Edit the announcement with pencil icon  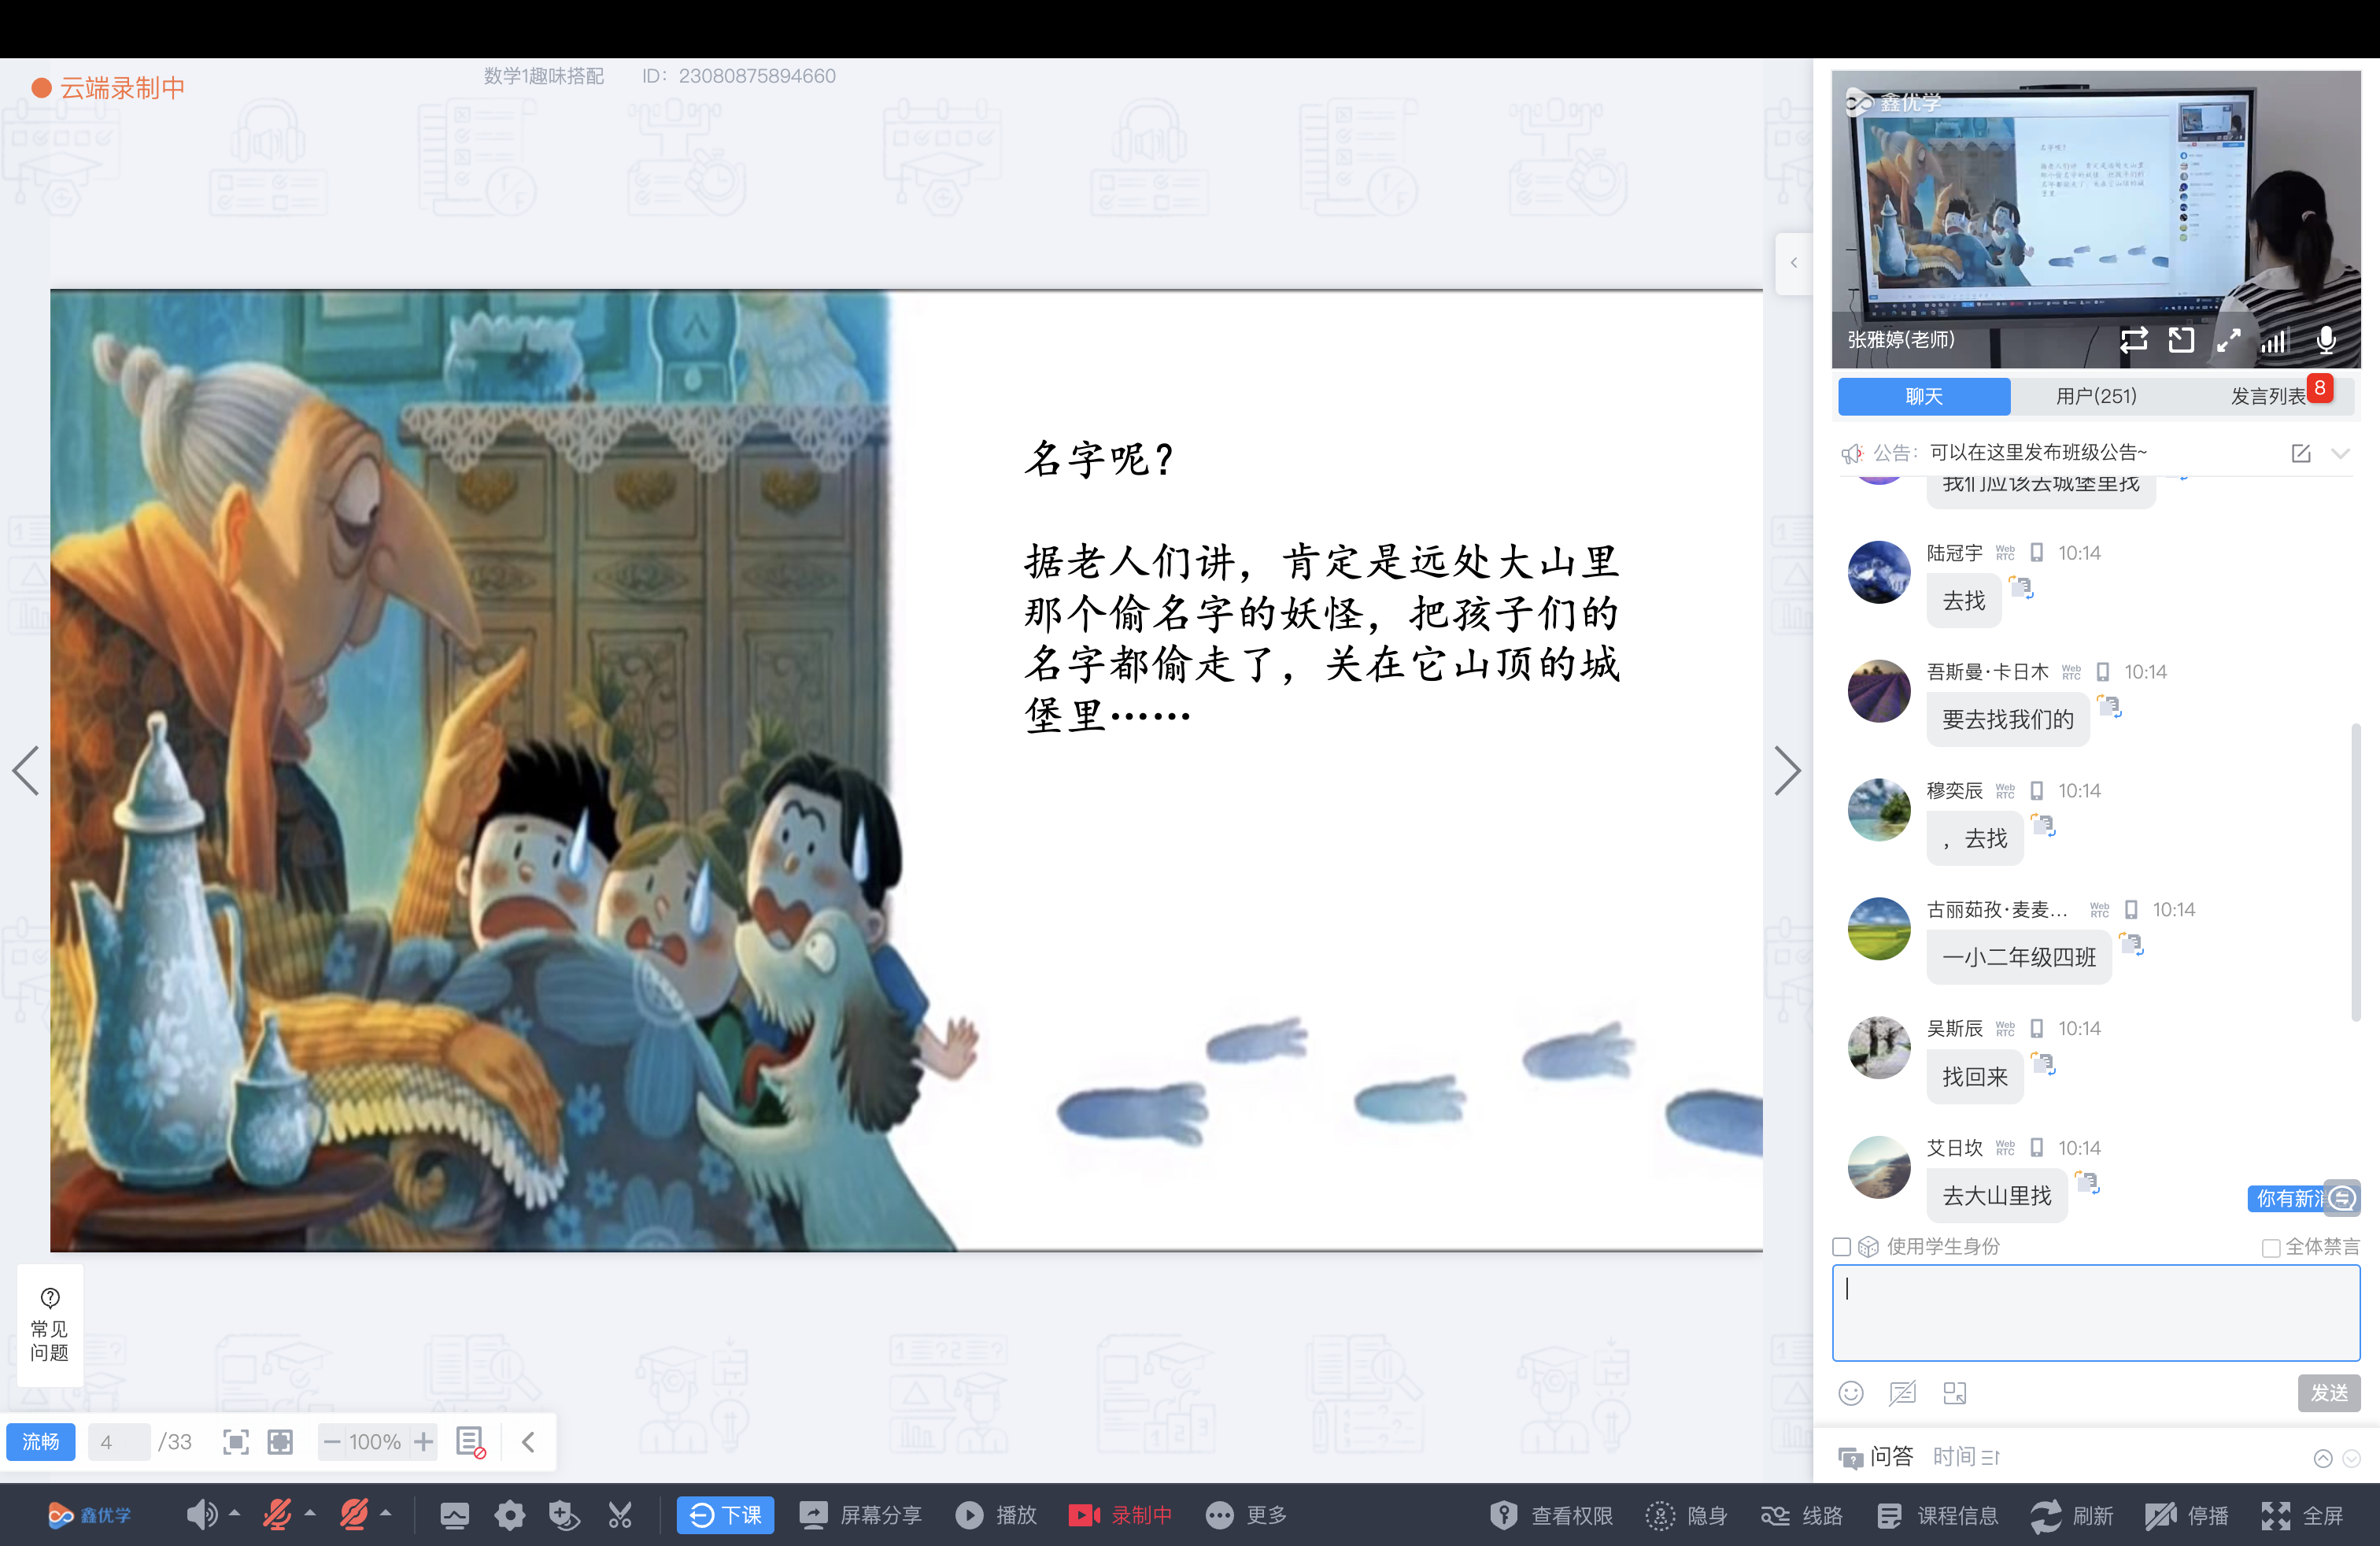[x=2301, y=453]
